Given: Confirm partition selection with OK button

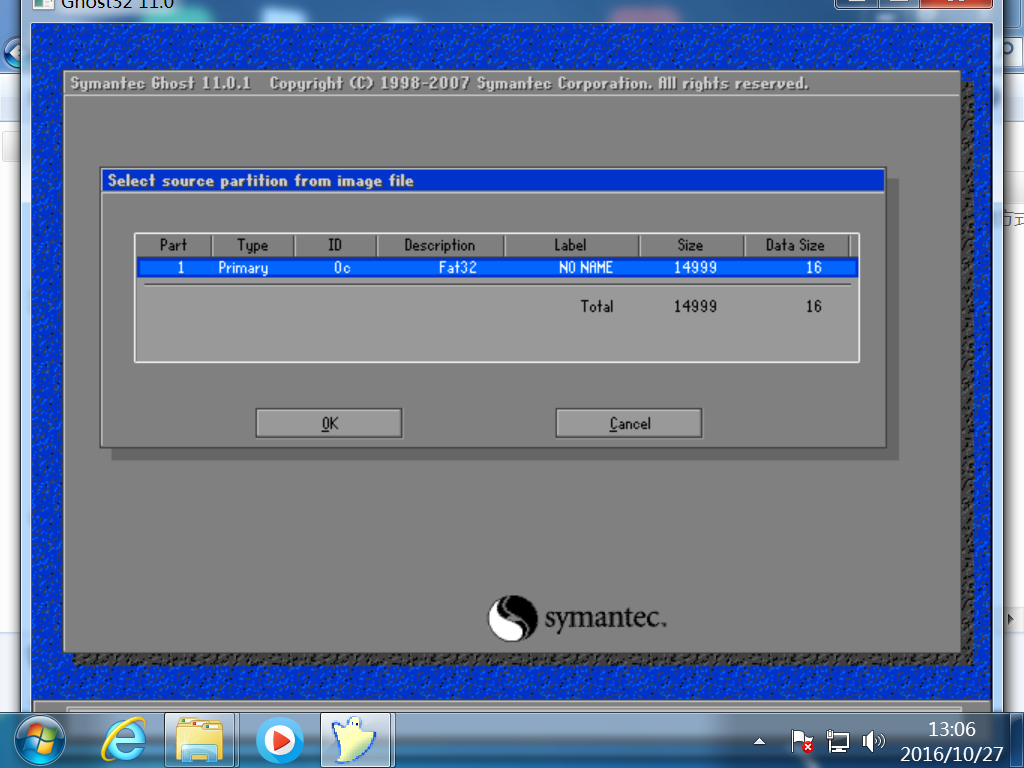Looking at the screenshot, I should click(x=328, y=423).
